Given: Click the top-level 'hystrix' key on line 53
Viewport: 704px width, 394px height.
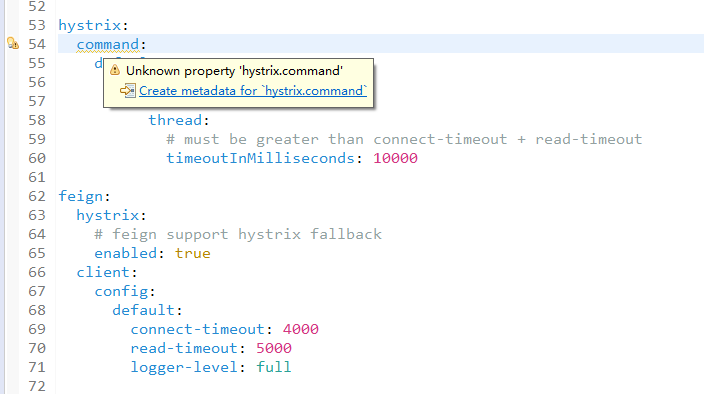Looking at the screenshot, I should point(90,26).
